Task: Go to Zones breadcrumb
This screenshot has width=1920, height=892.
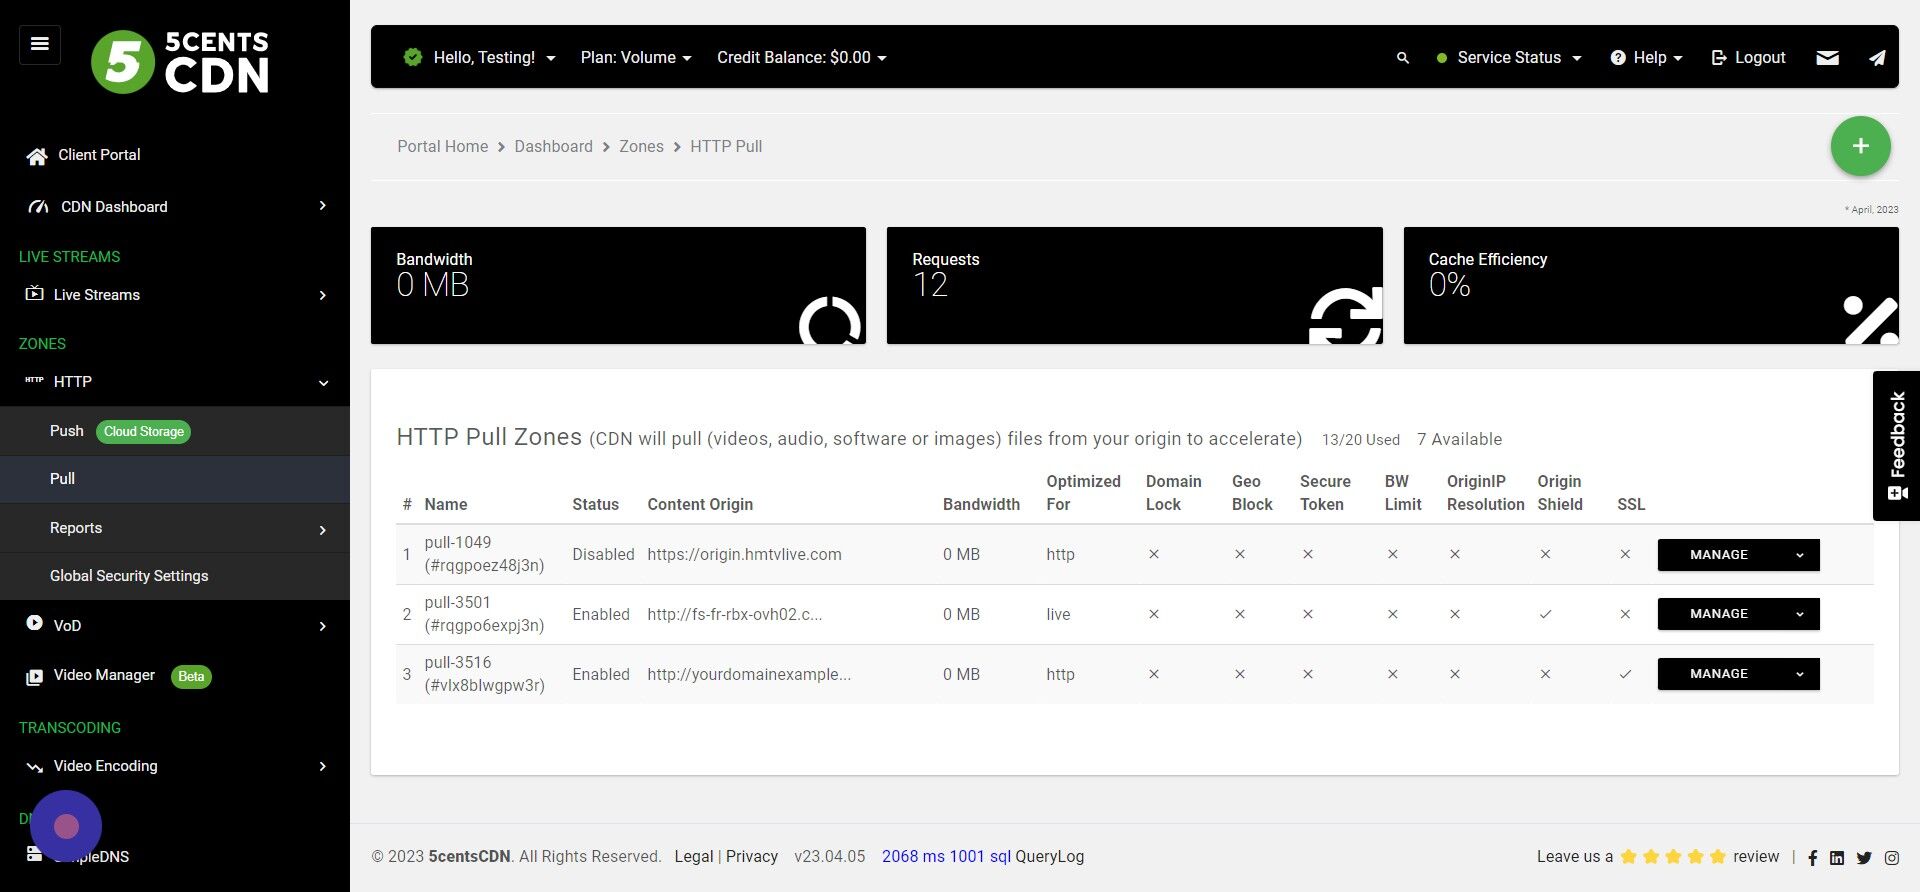Action: (641, 146)
